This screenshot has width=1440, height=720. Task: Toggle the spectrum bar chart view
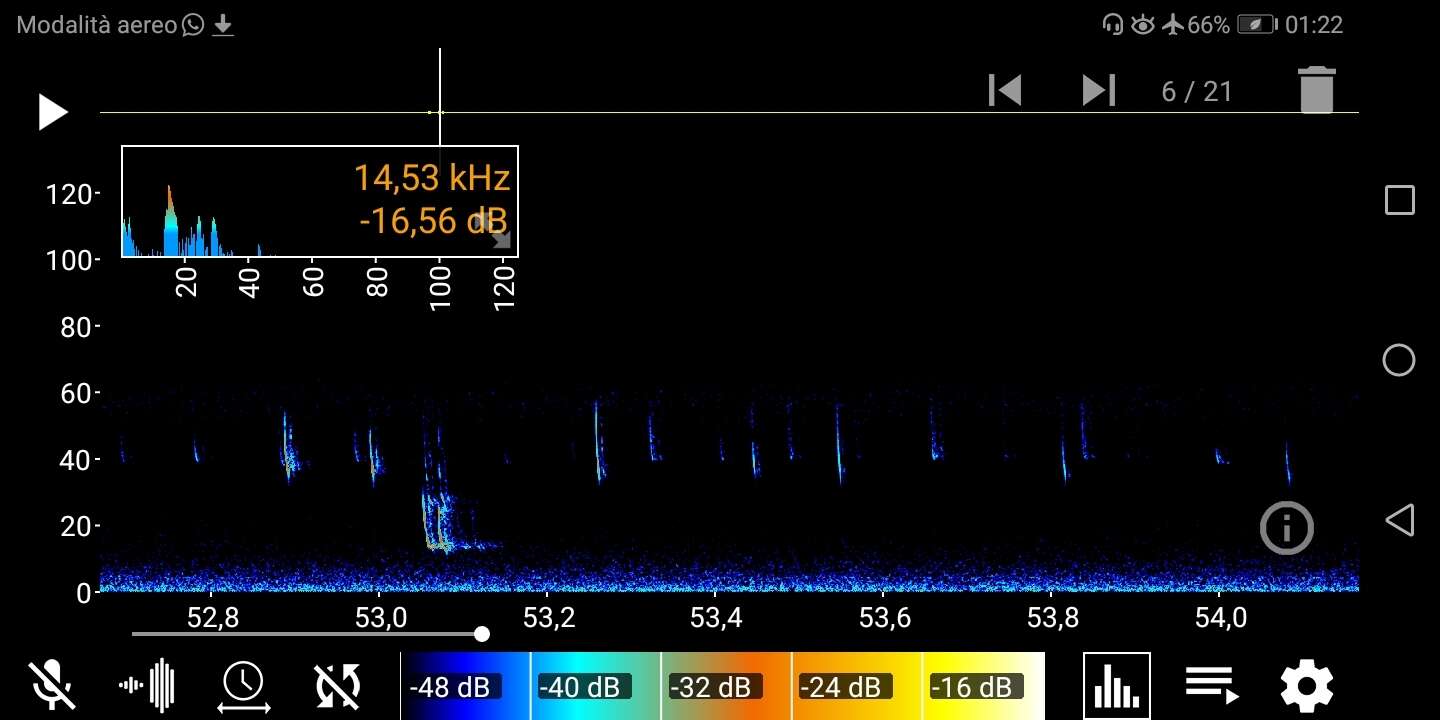pos(1117,686)
